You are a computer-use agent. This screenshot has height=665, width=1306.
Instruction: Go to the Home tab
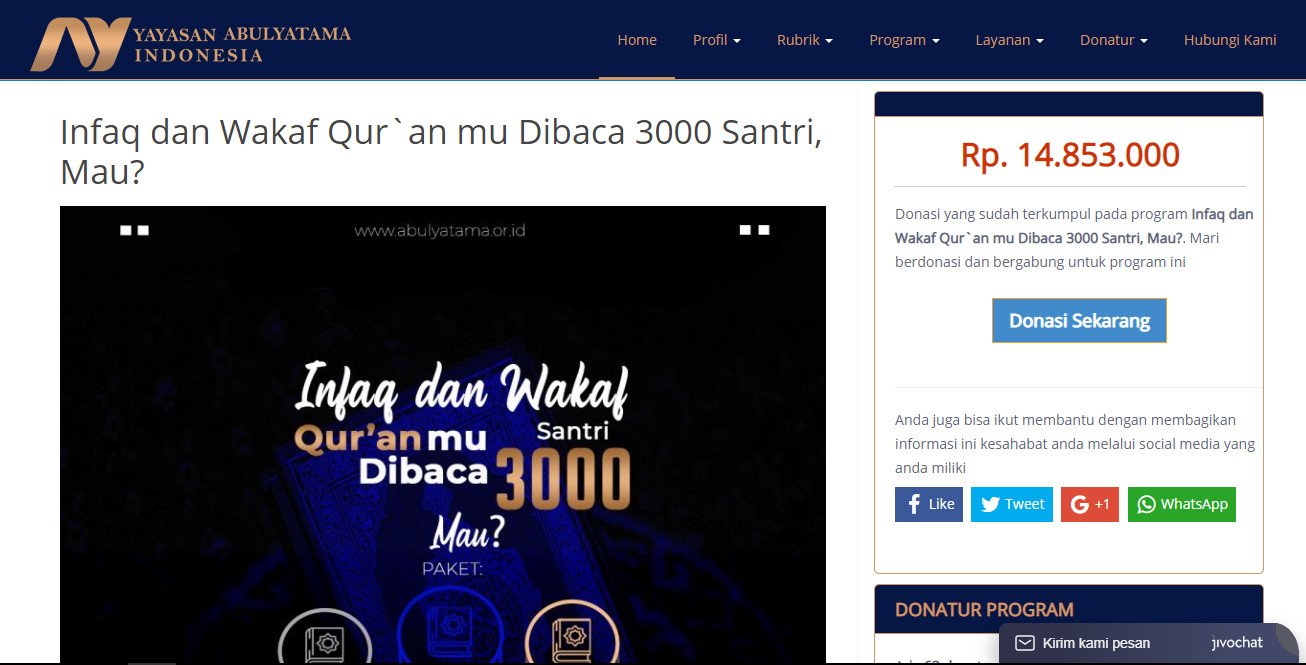click(637, 40)
